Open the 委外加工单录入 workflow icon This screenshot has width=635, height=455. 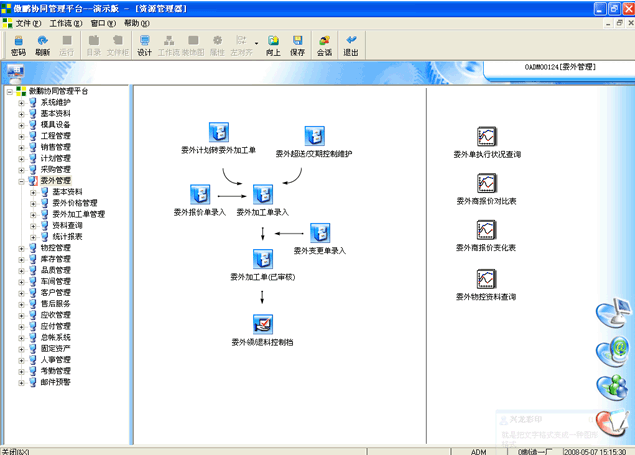(x=263, y=194)
